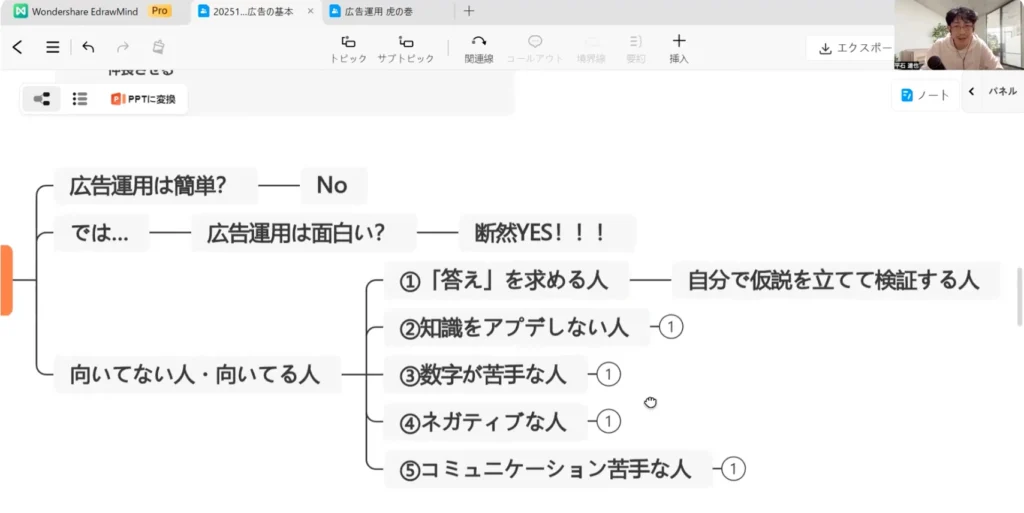Close the 20251...広告の基本 tab
Viewport: 1024px width, 513px height.
309,11
